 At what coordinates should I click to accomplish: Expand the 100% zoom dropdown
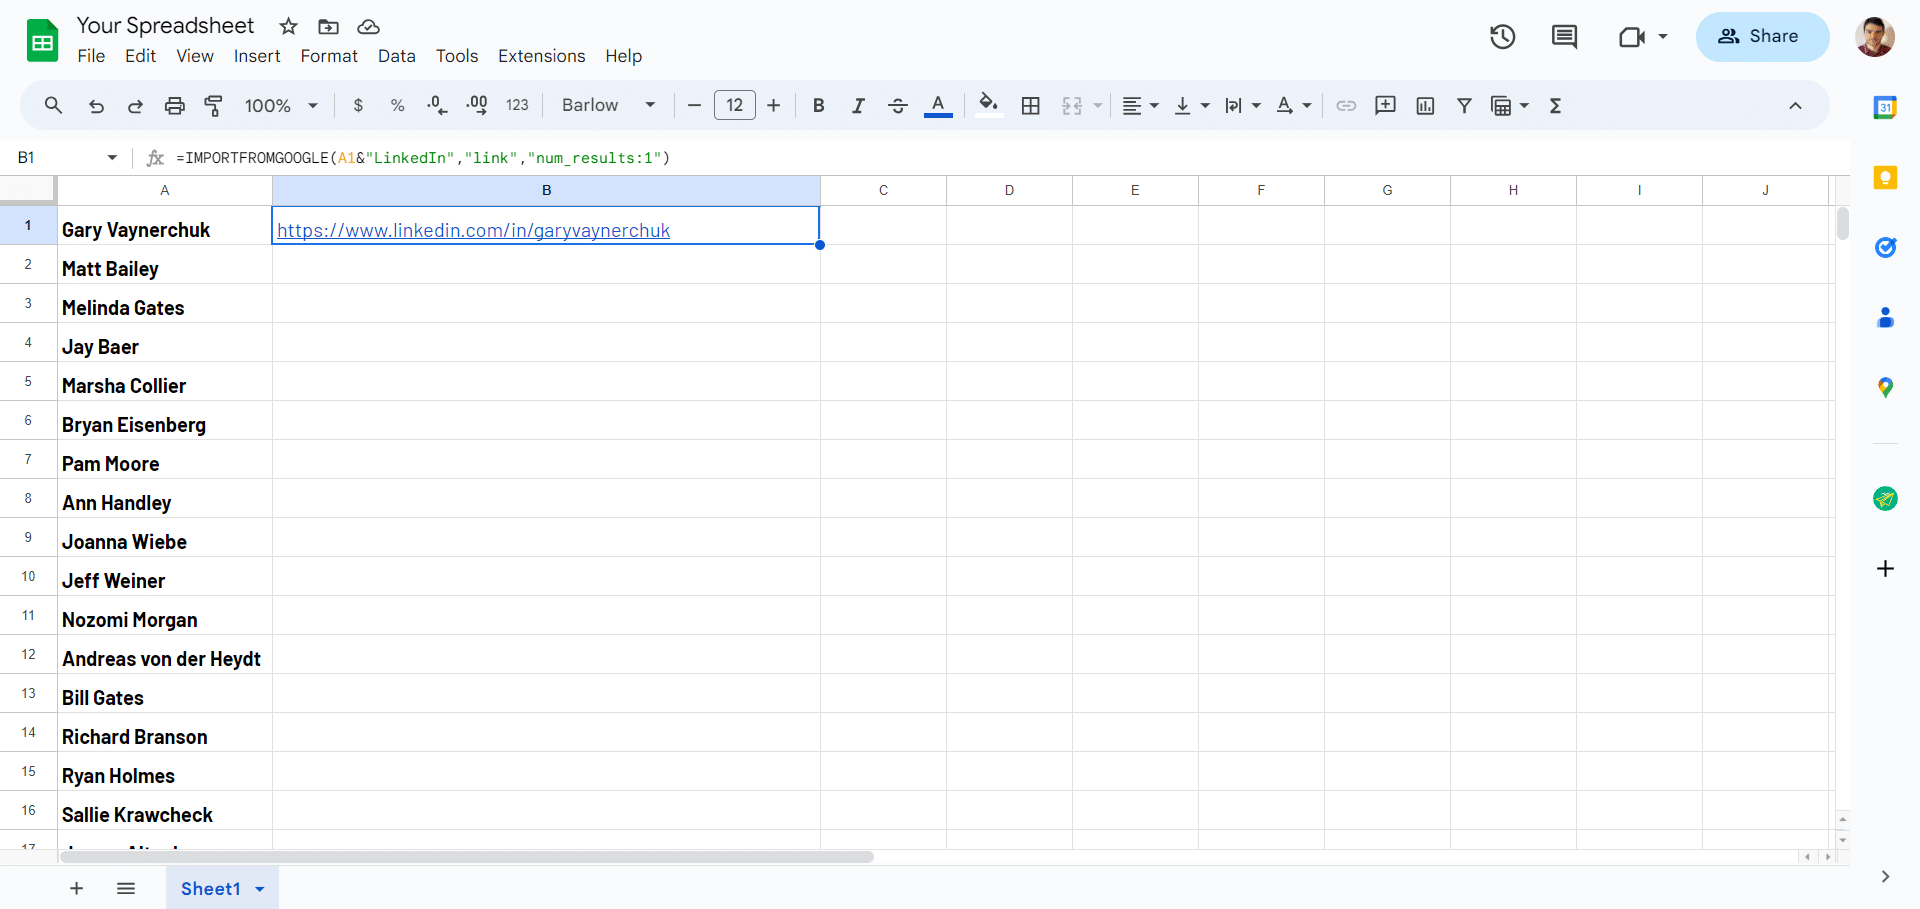281,105
